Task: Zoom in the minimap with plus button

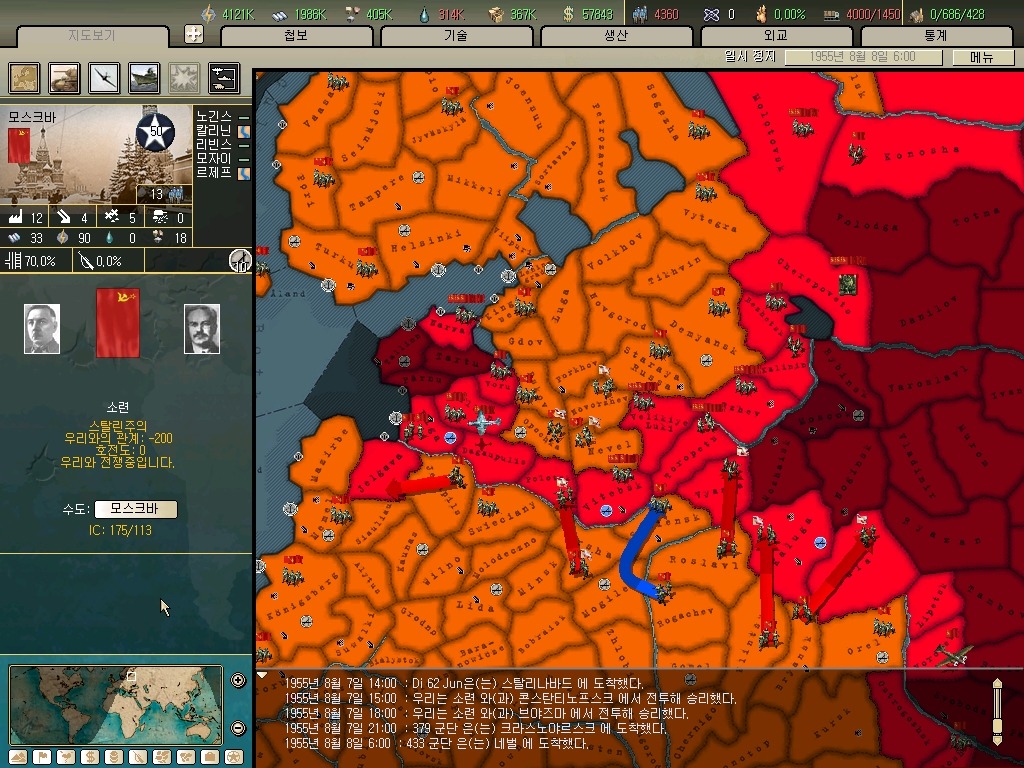Action: pyautogui.click(x=238, y=680)
